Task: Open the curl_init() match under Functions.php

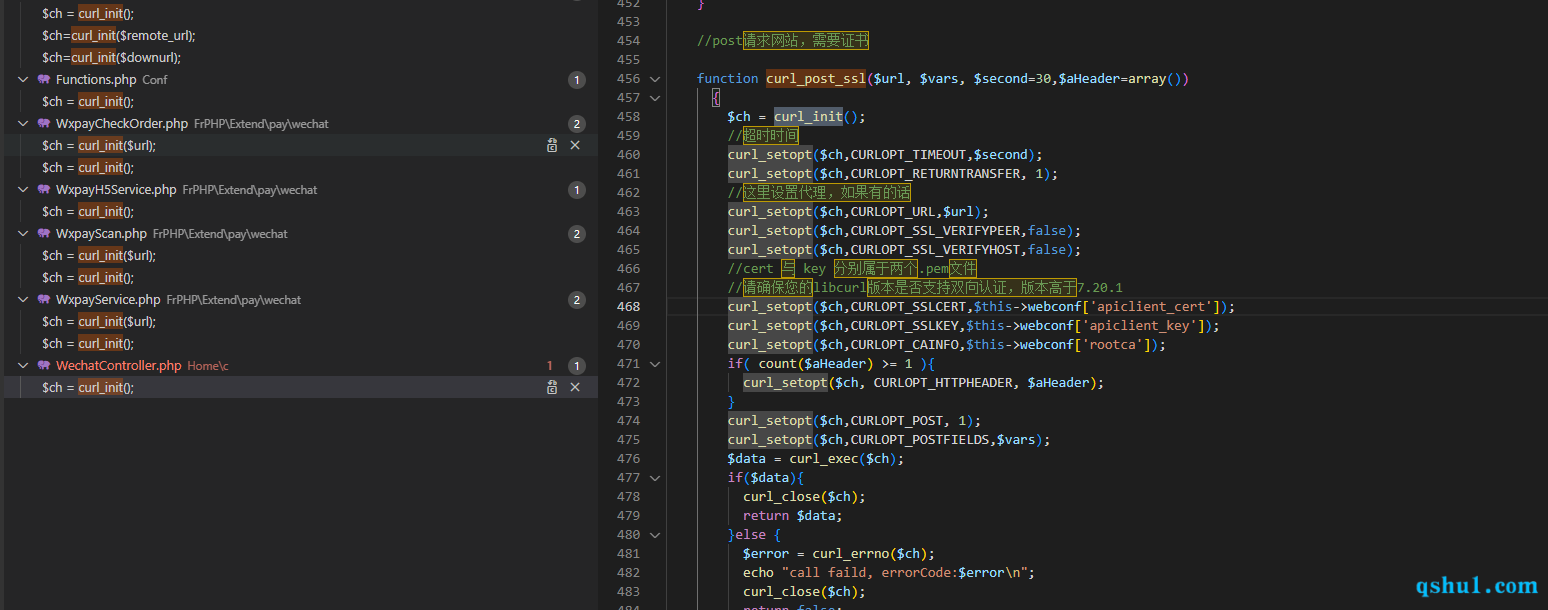Action: (x=88, y=101)
